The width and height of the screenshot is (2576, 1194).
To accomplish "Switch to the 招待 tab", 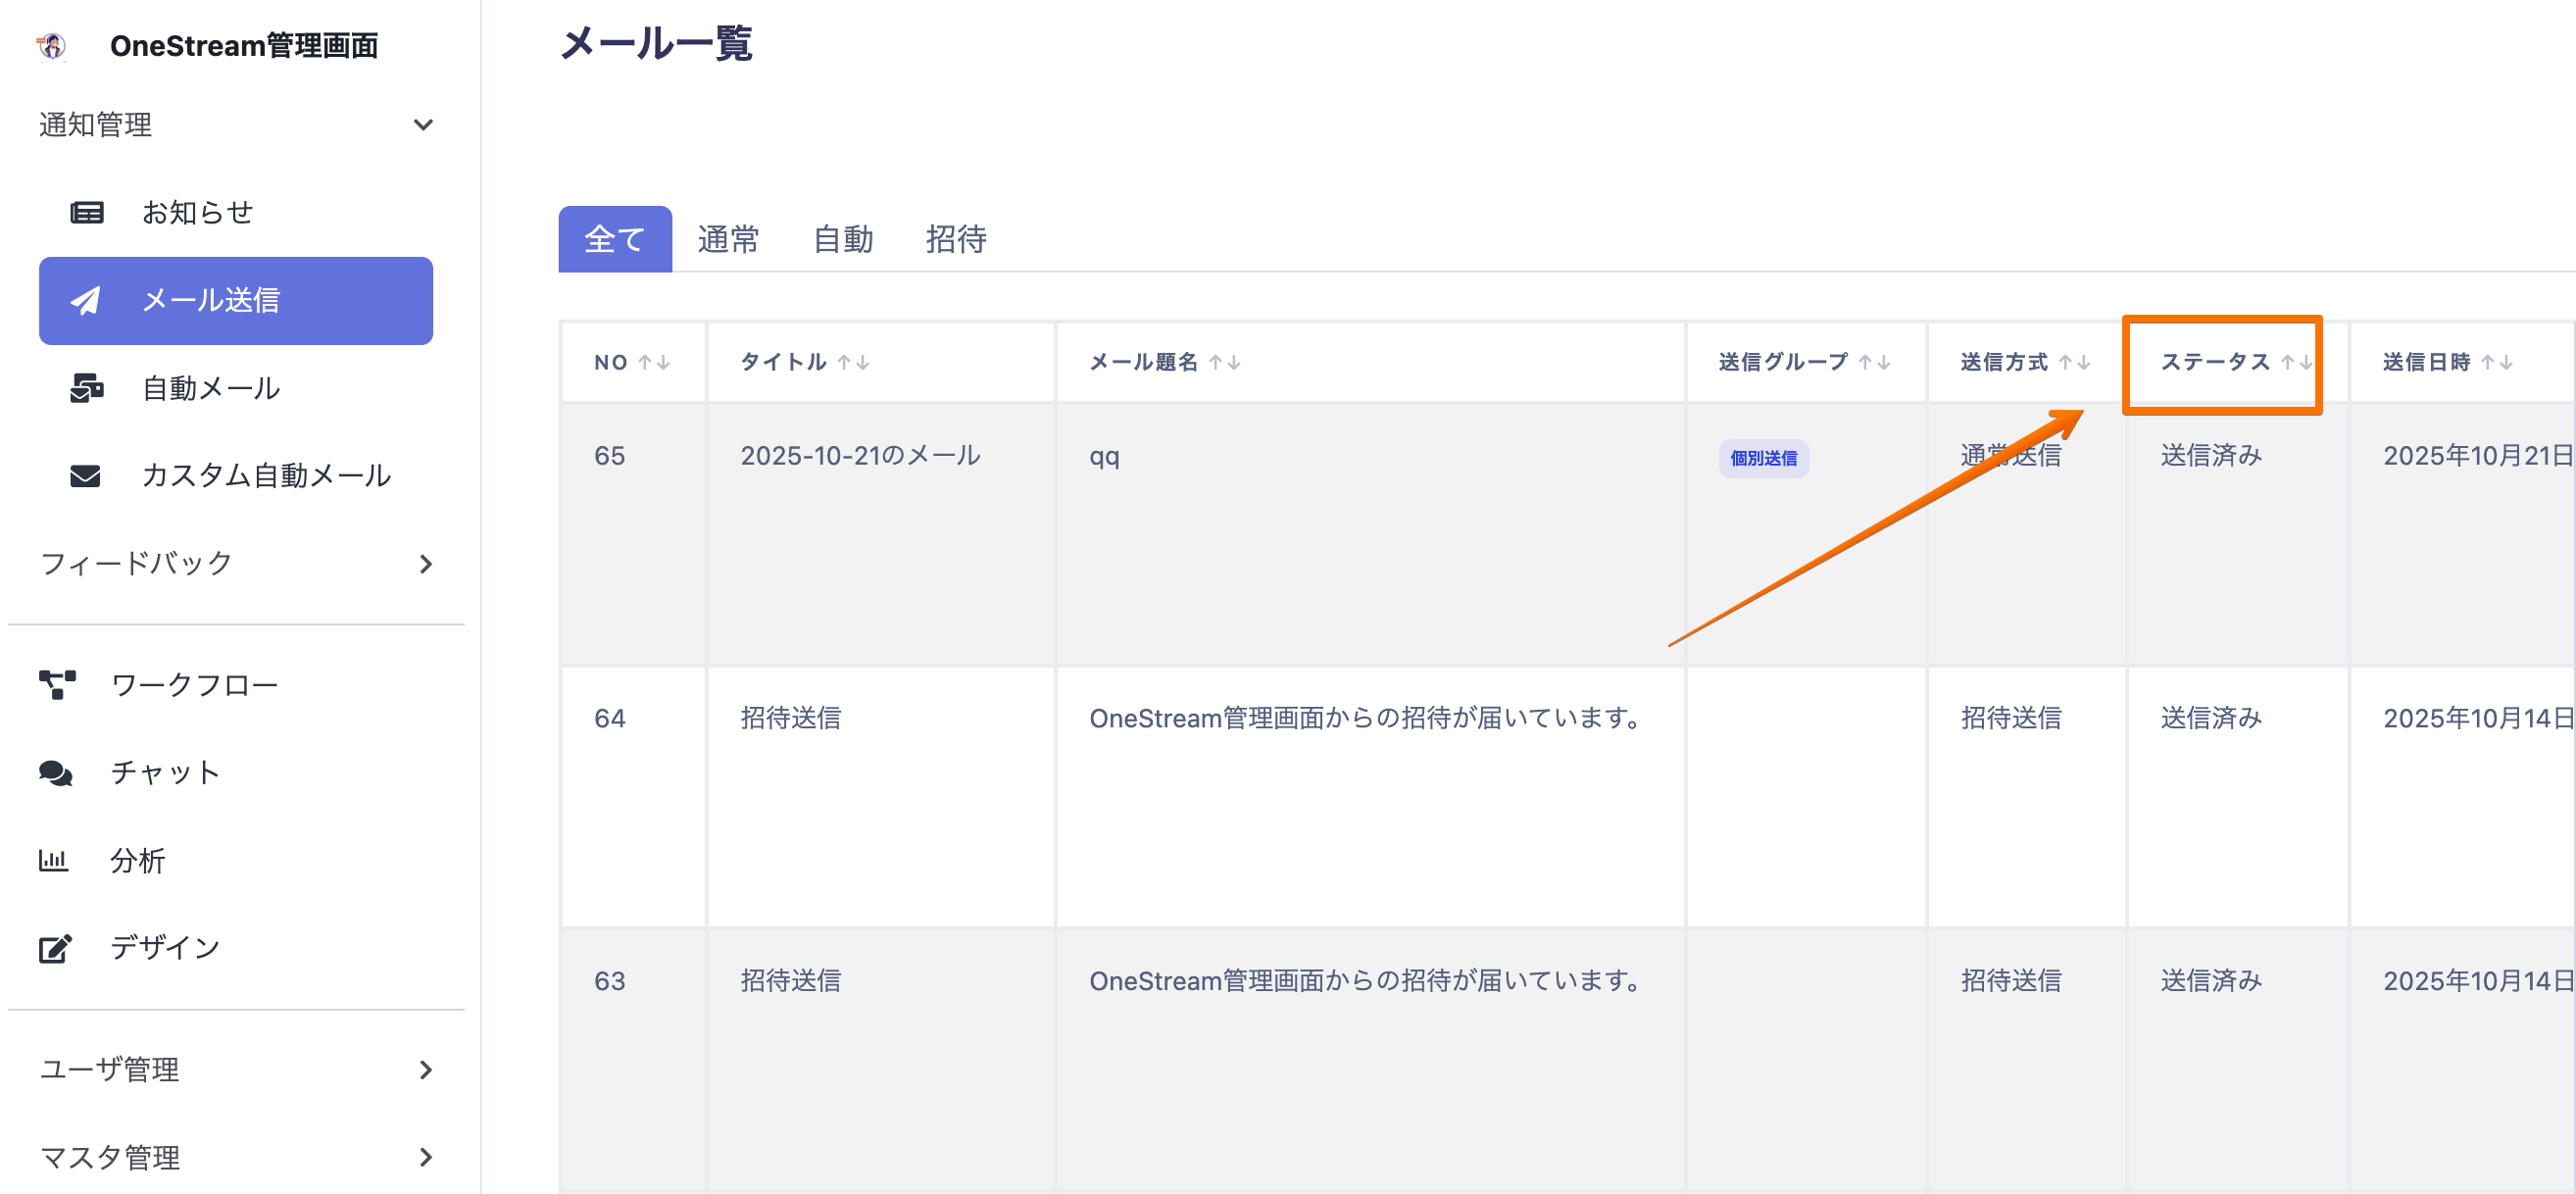I will (x=955, y=239).
